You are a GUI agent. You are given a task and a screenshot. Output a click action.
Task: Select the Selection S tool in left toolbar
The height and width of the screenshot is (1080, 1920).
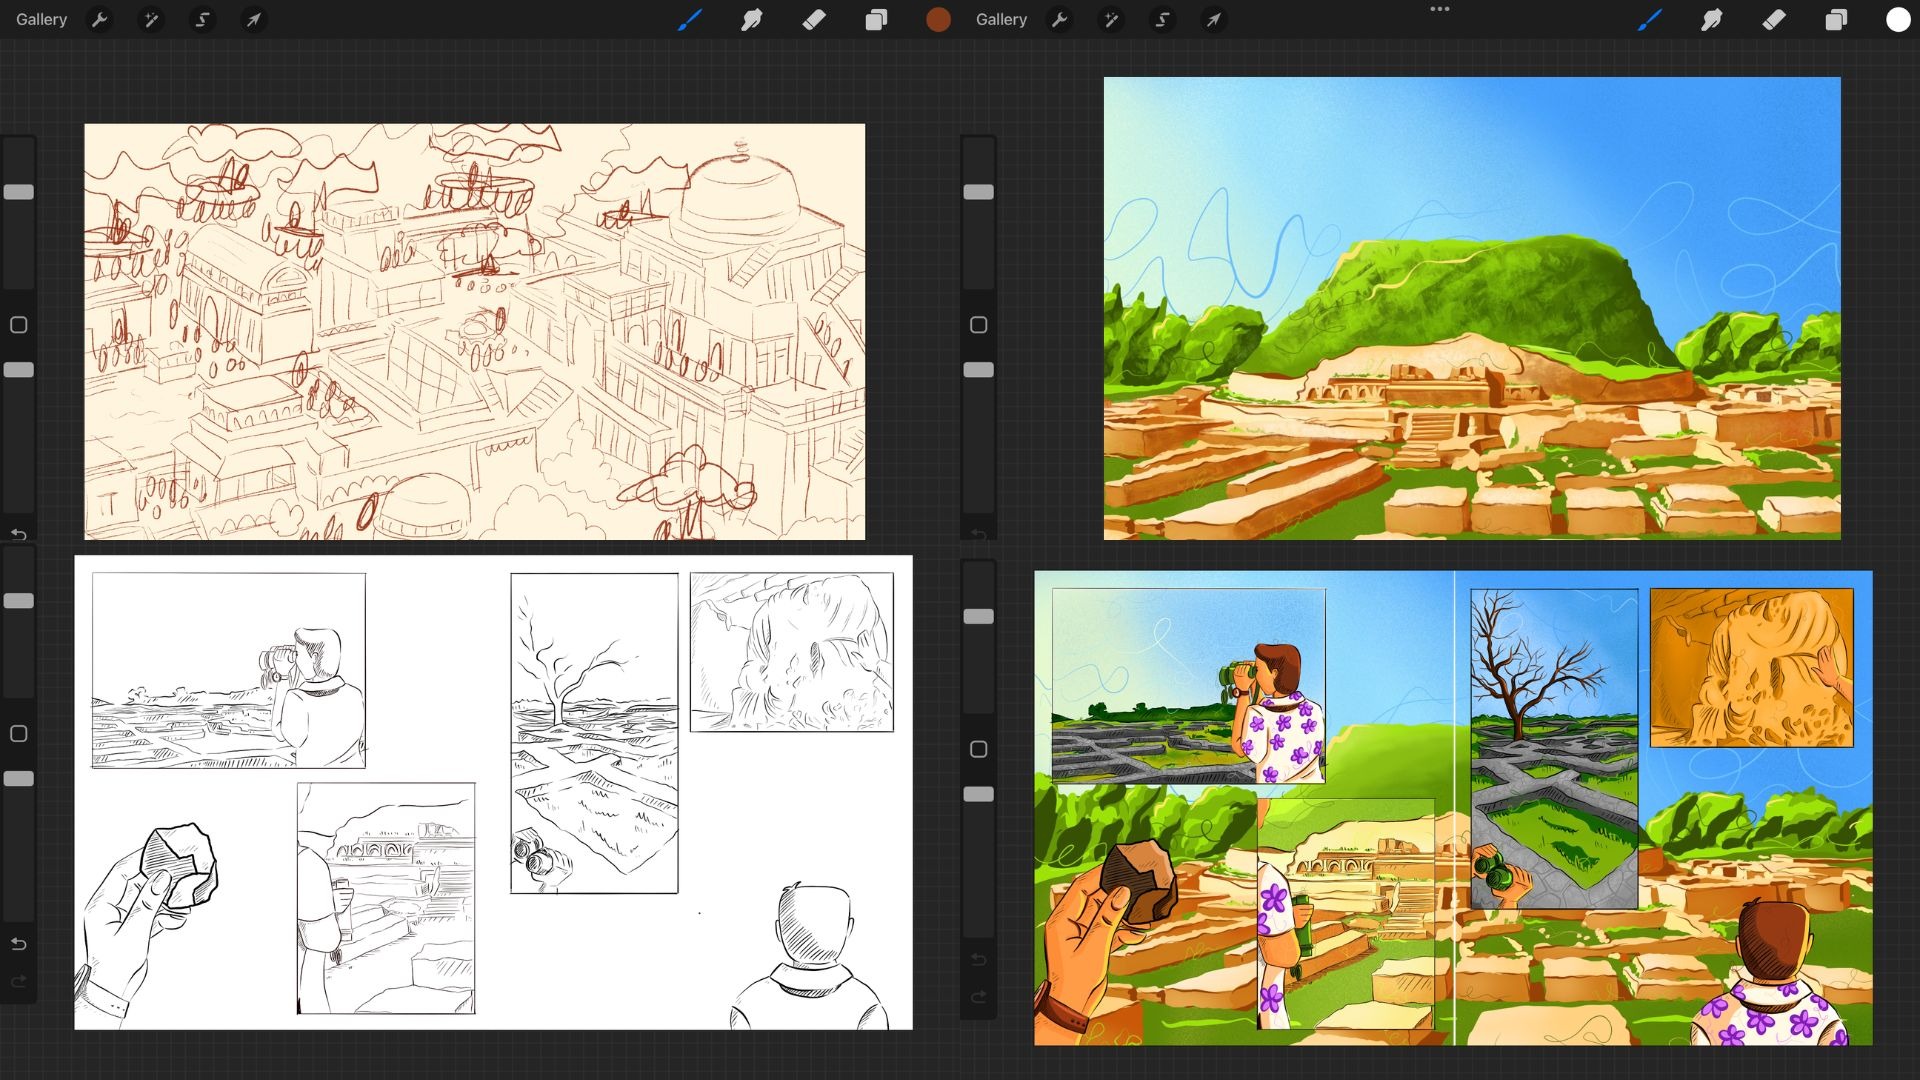[202, 20]
